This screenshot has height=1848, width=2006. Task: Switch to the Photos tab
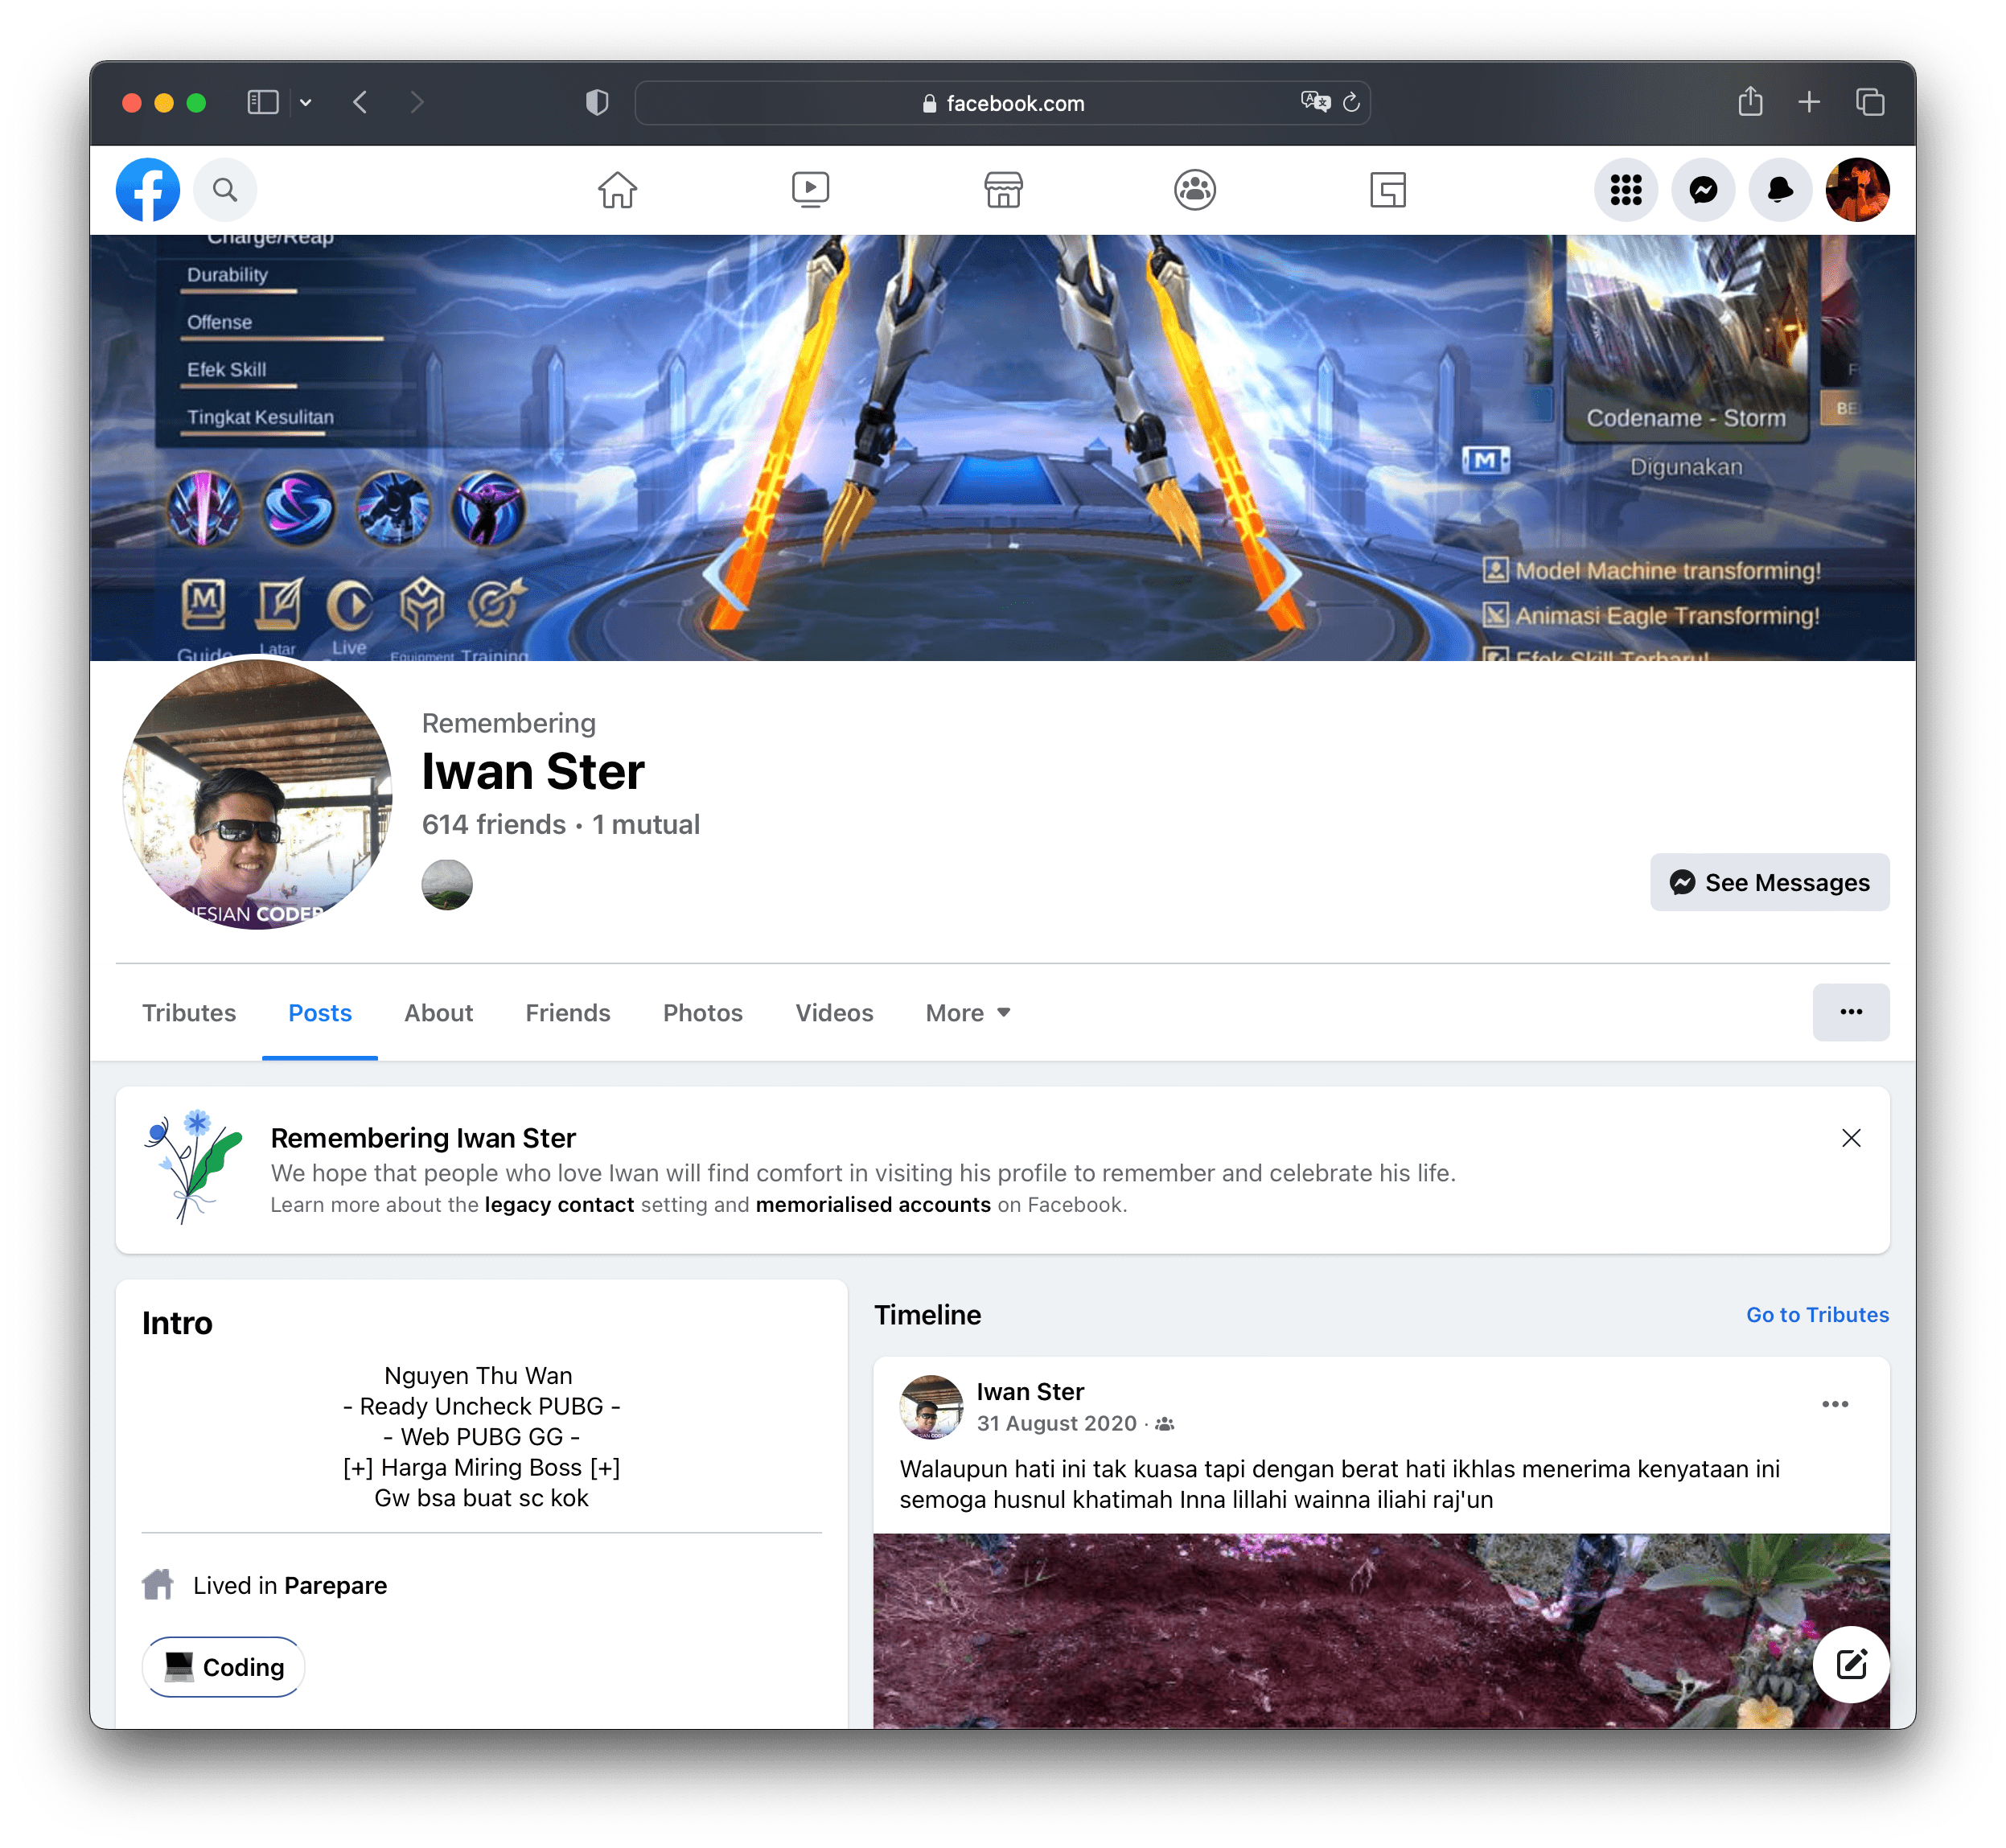[702, 1013]
